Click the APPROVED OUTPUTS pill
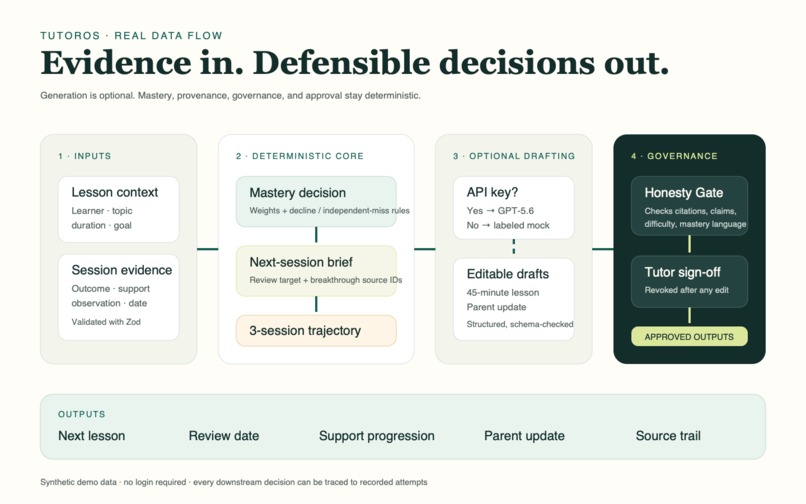806x504 pixels. tap(689, 337)
